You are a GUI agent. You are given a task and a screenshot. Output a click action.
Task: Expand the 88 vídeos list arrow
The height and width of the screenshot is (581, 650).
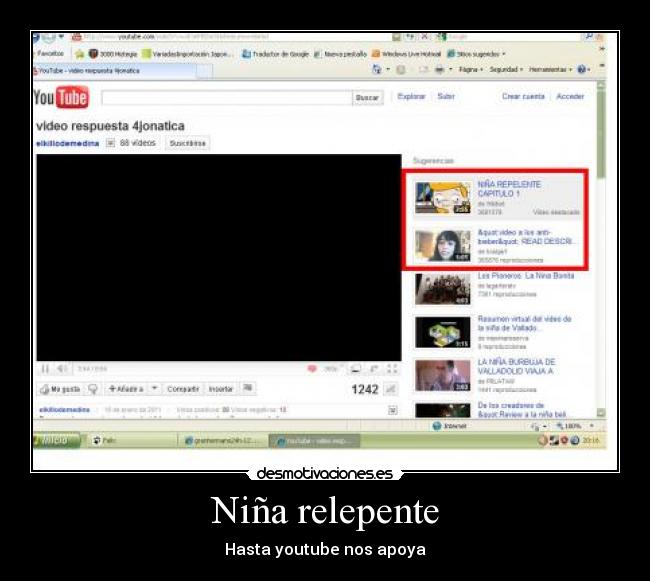(x=110, y=143)
